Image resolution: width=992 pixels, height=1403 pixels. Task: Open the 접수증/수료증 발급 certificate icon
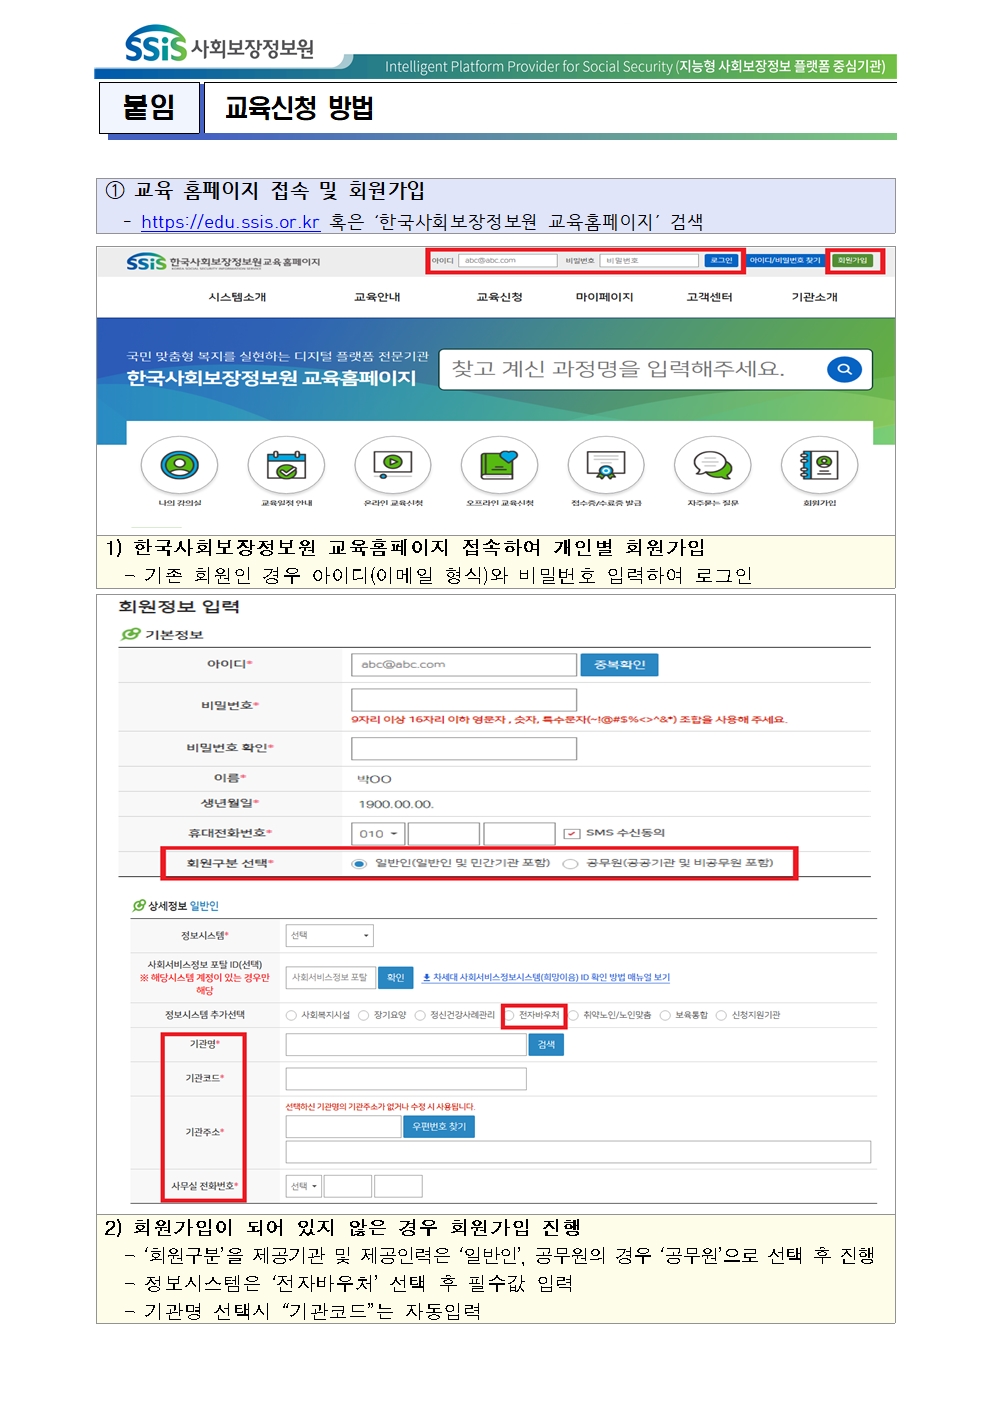coord(606,465)
